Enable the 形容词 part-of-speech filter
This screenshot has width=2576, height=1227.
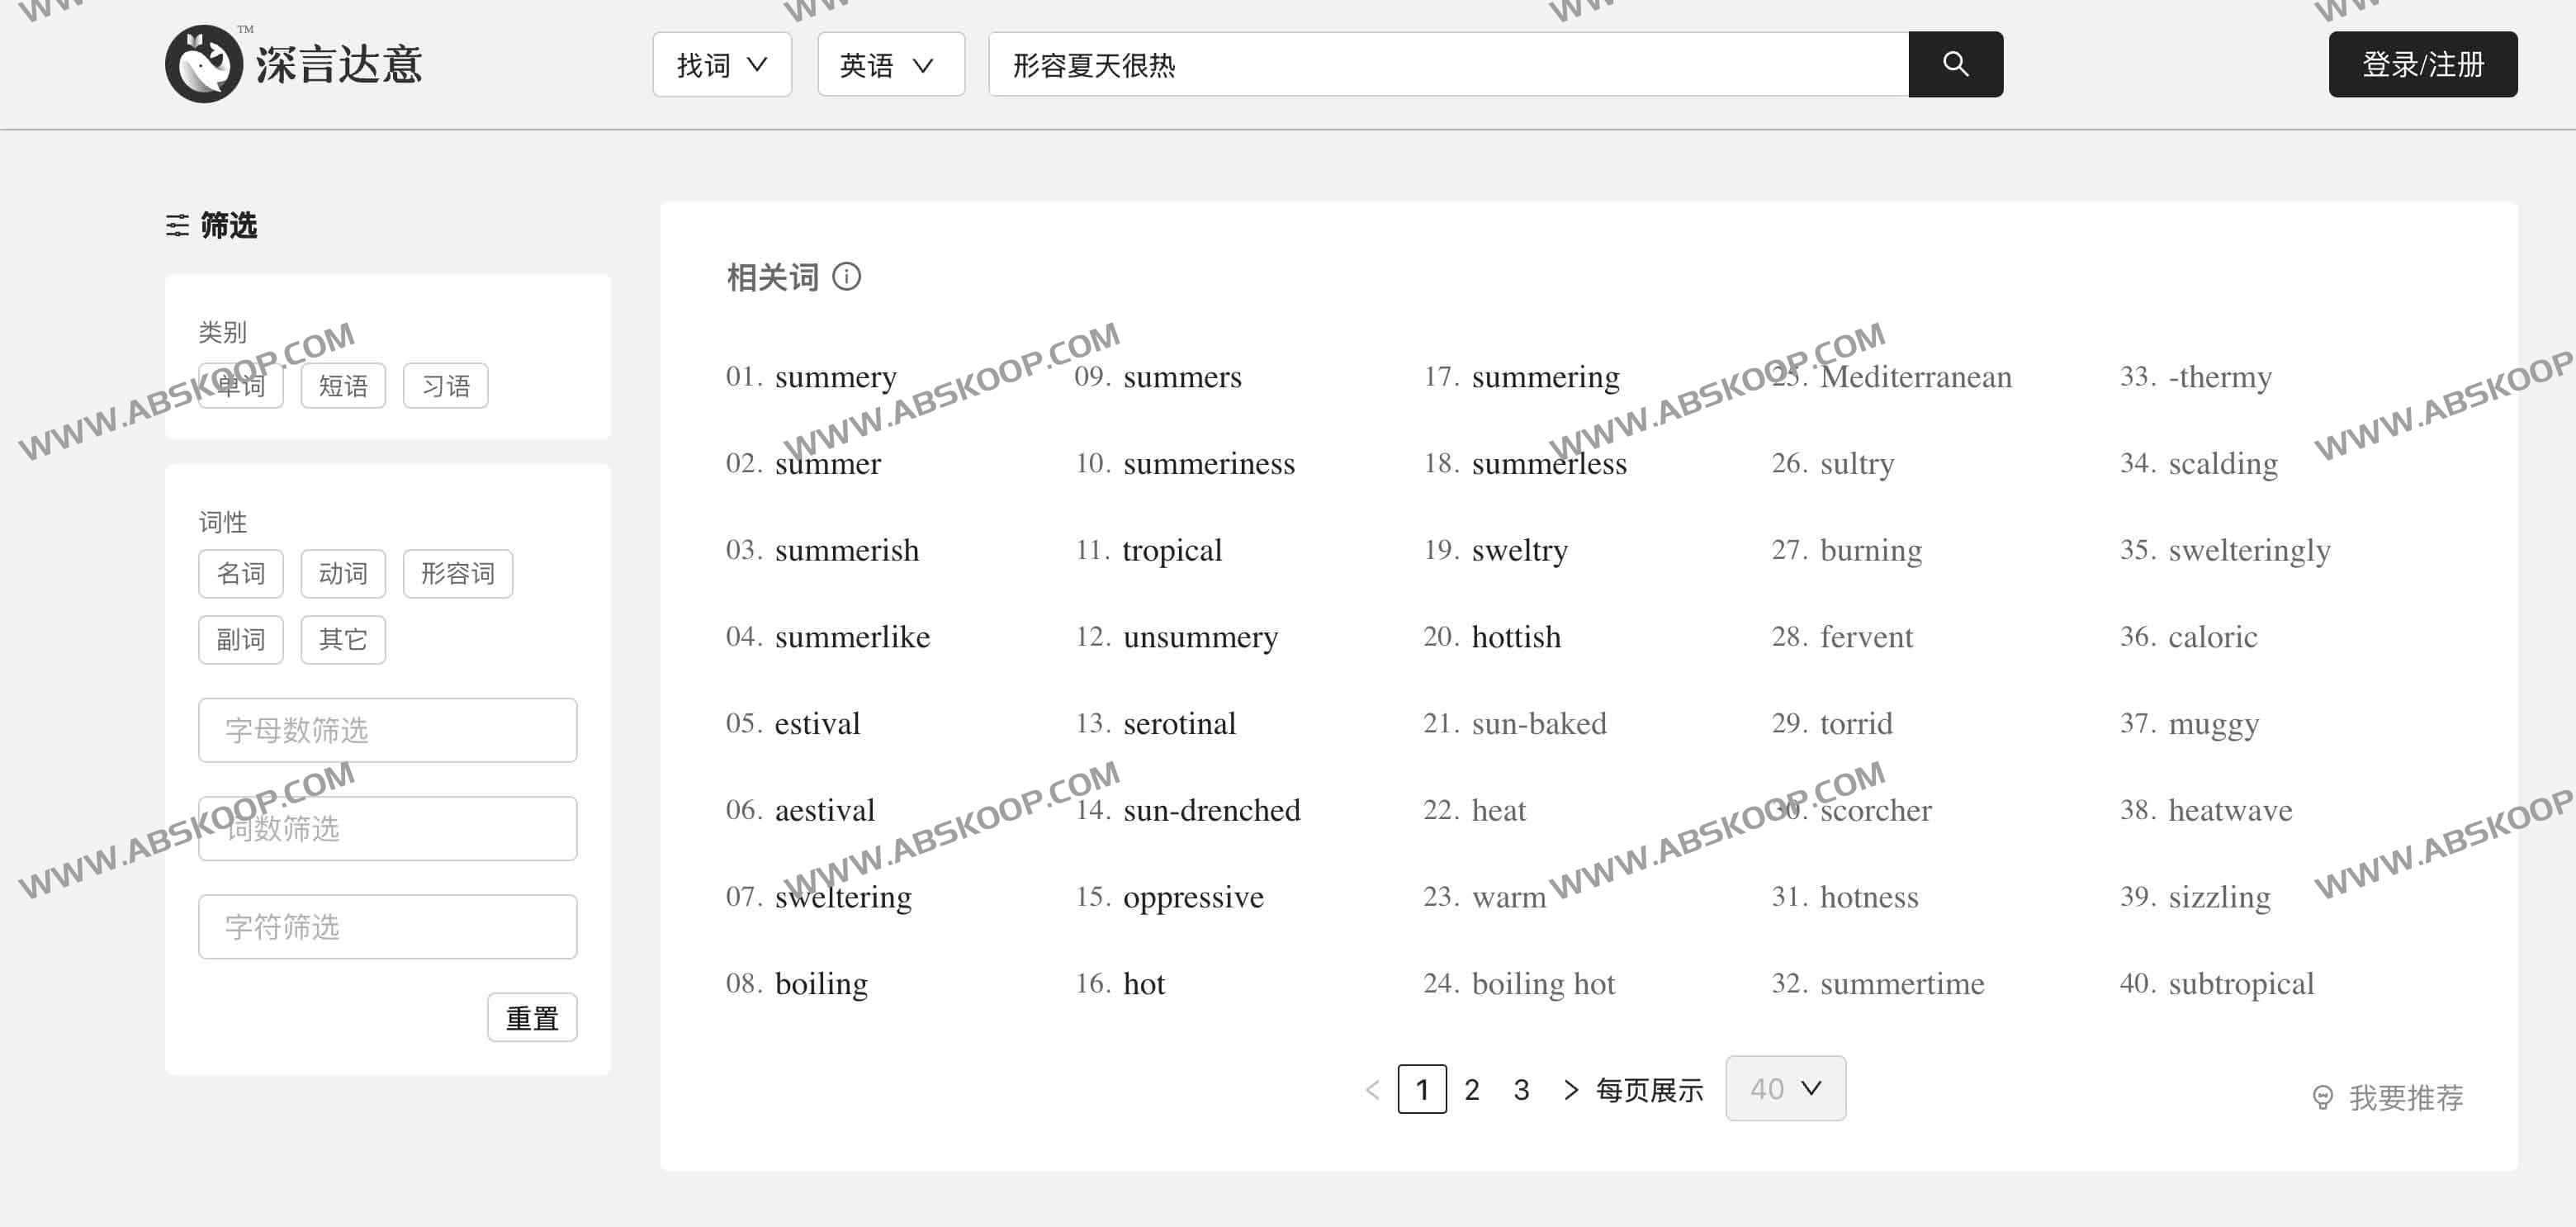coord(457,573)
